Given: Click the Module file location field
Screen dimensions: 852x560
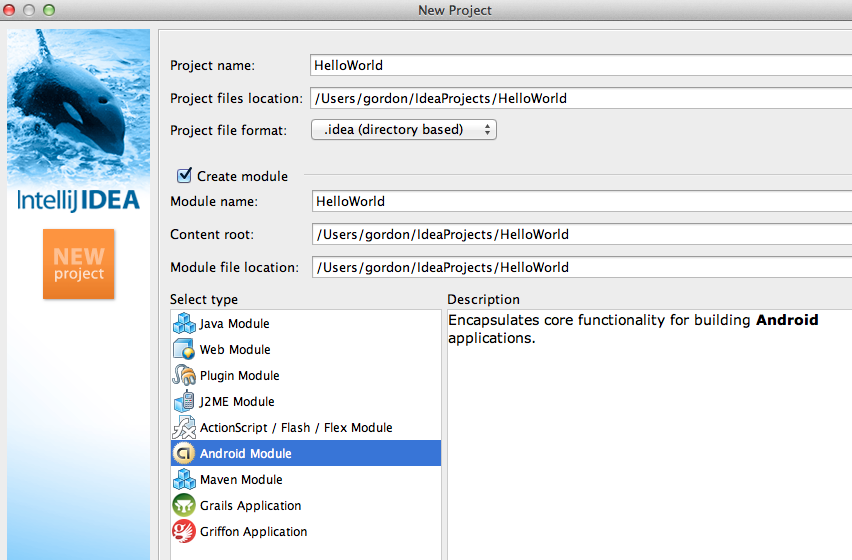Looking at the screenshot, I should tap(580, 267).
